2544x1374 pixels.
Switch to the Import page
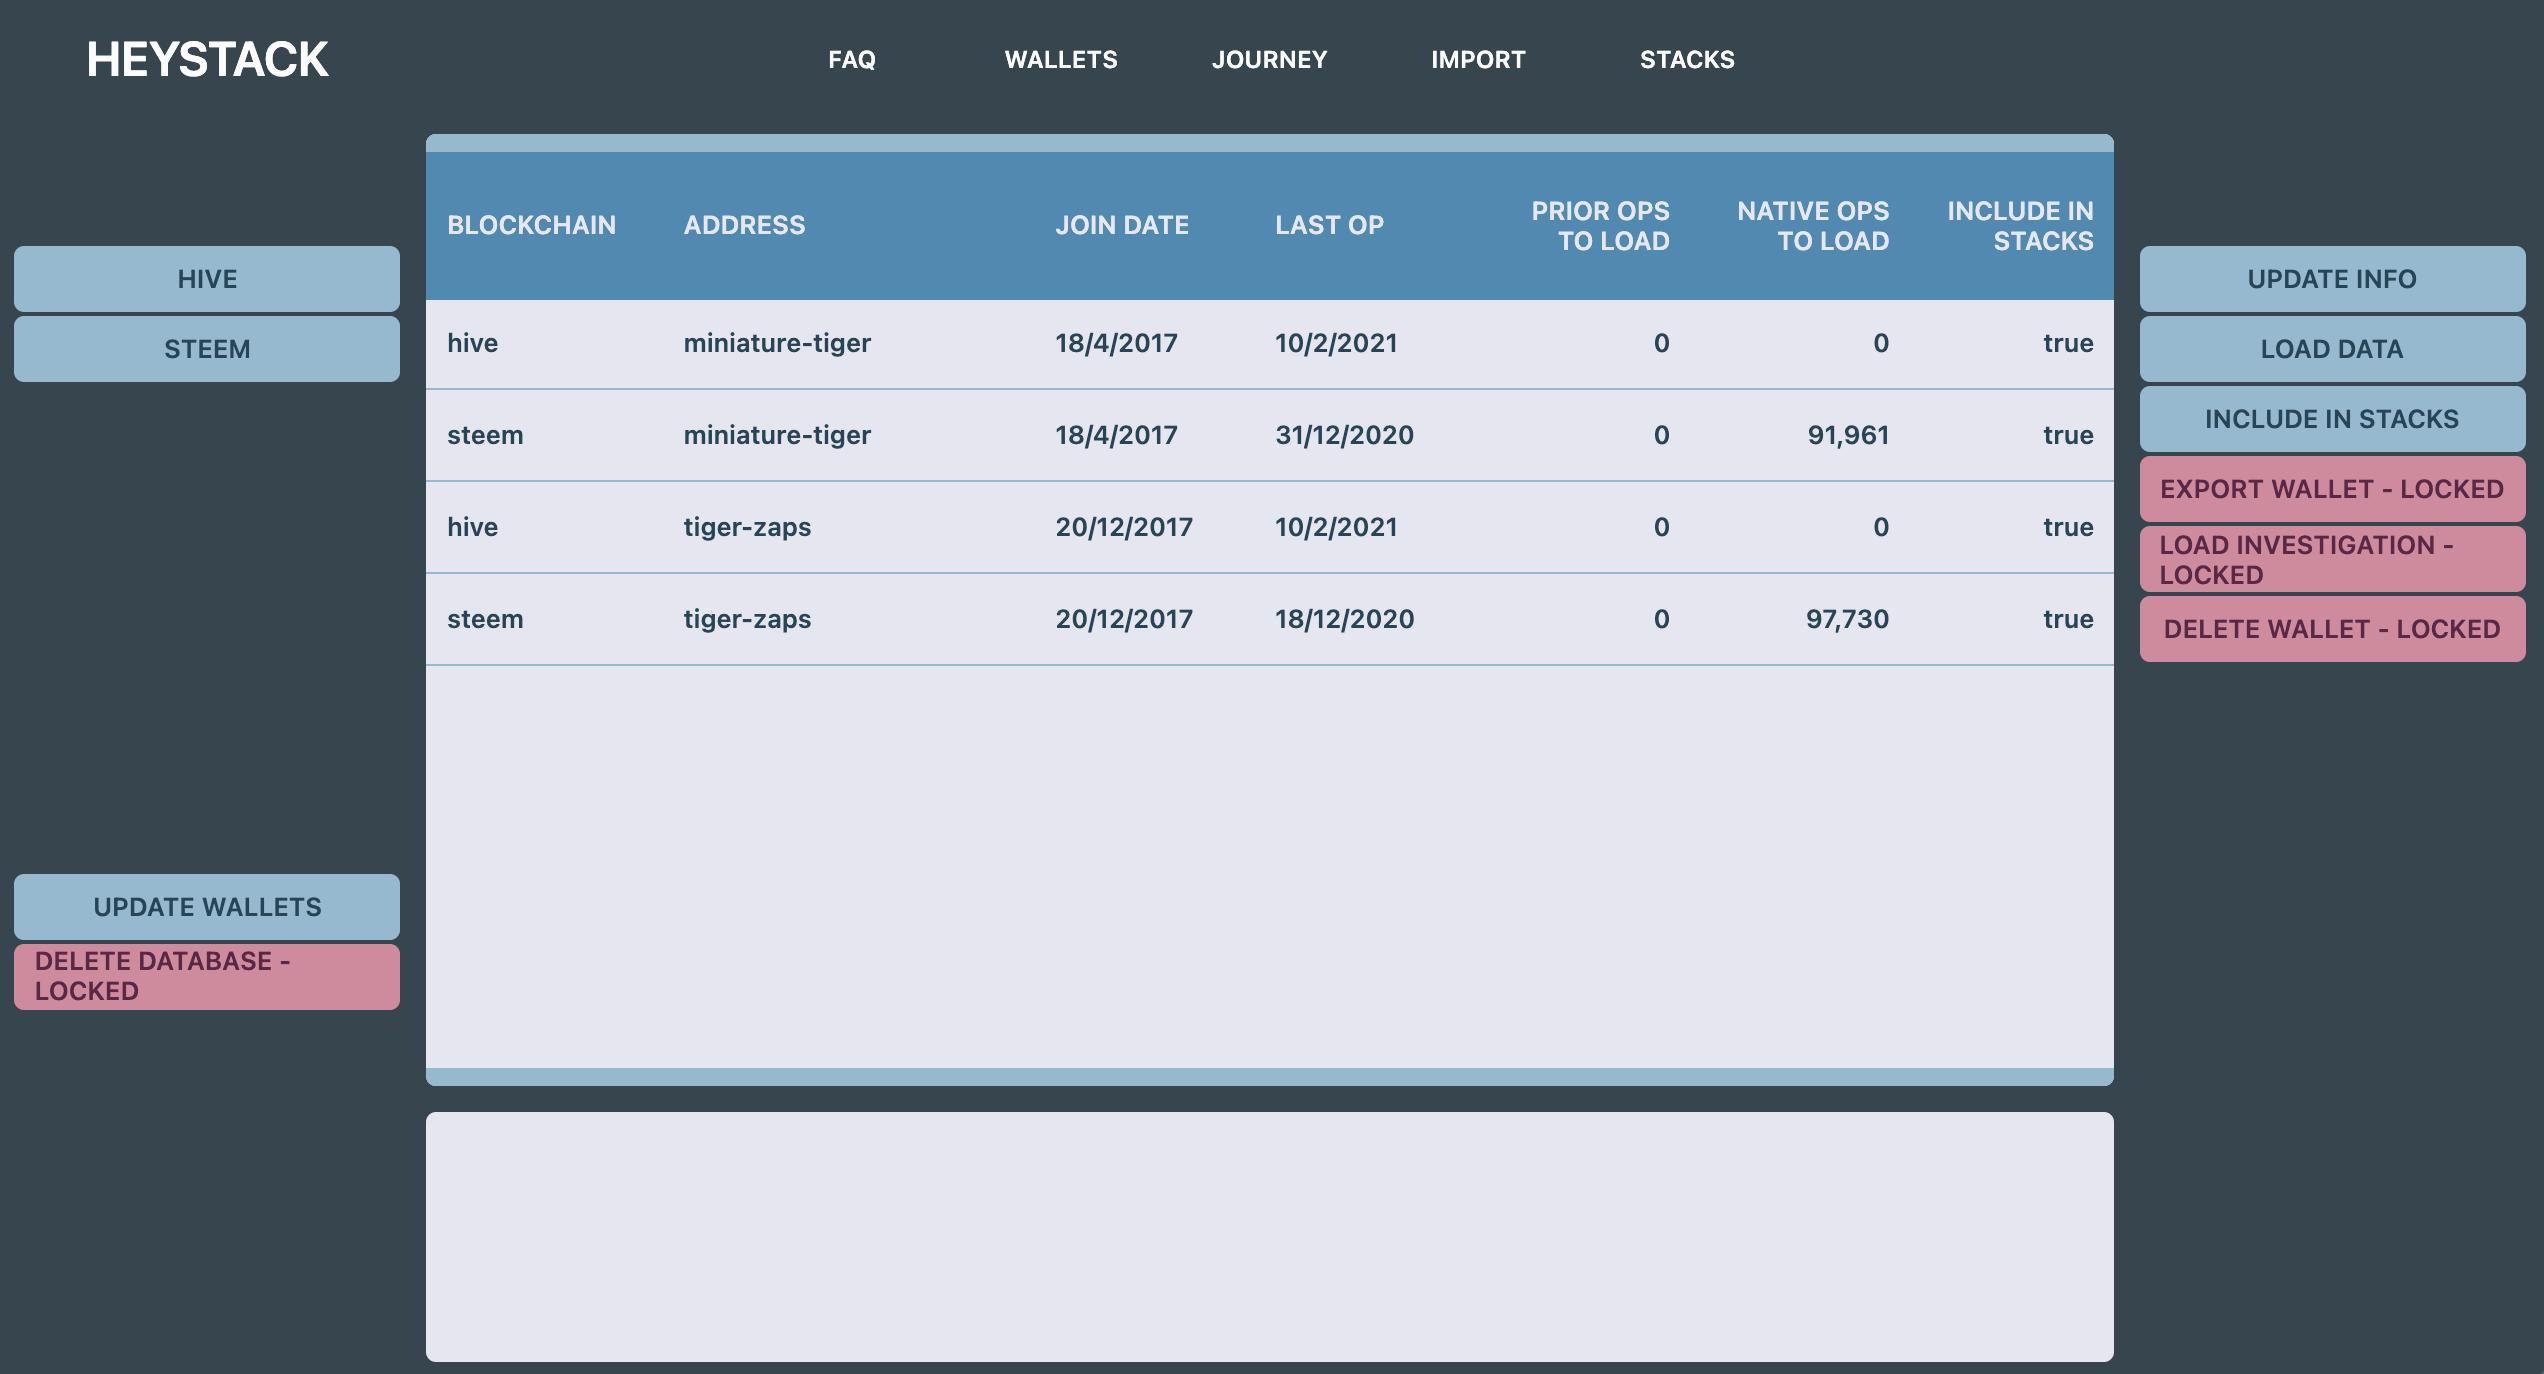coord(1477,60)
